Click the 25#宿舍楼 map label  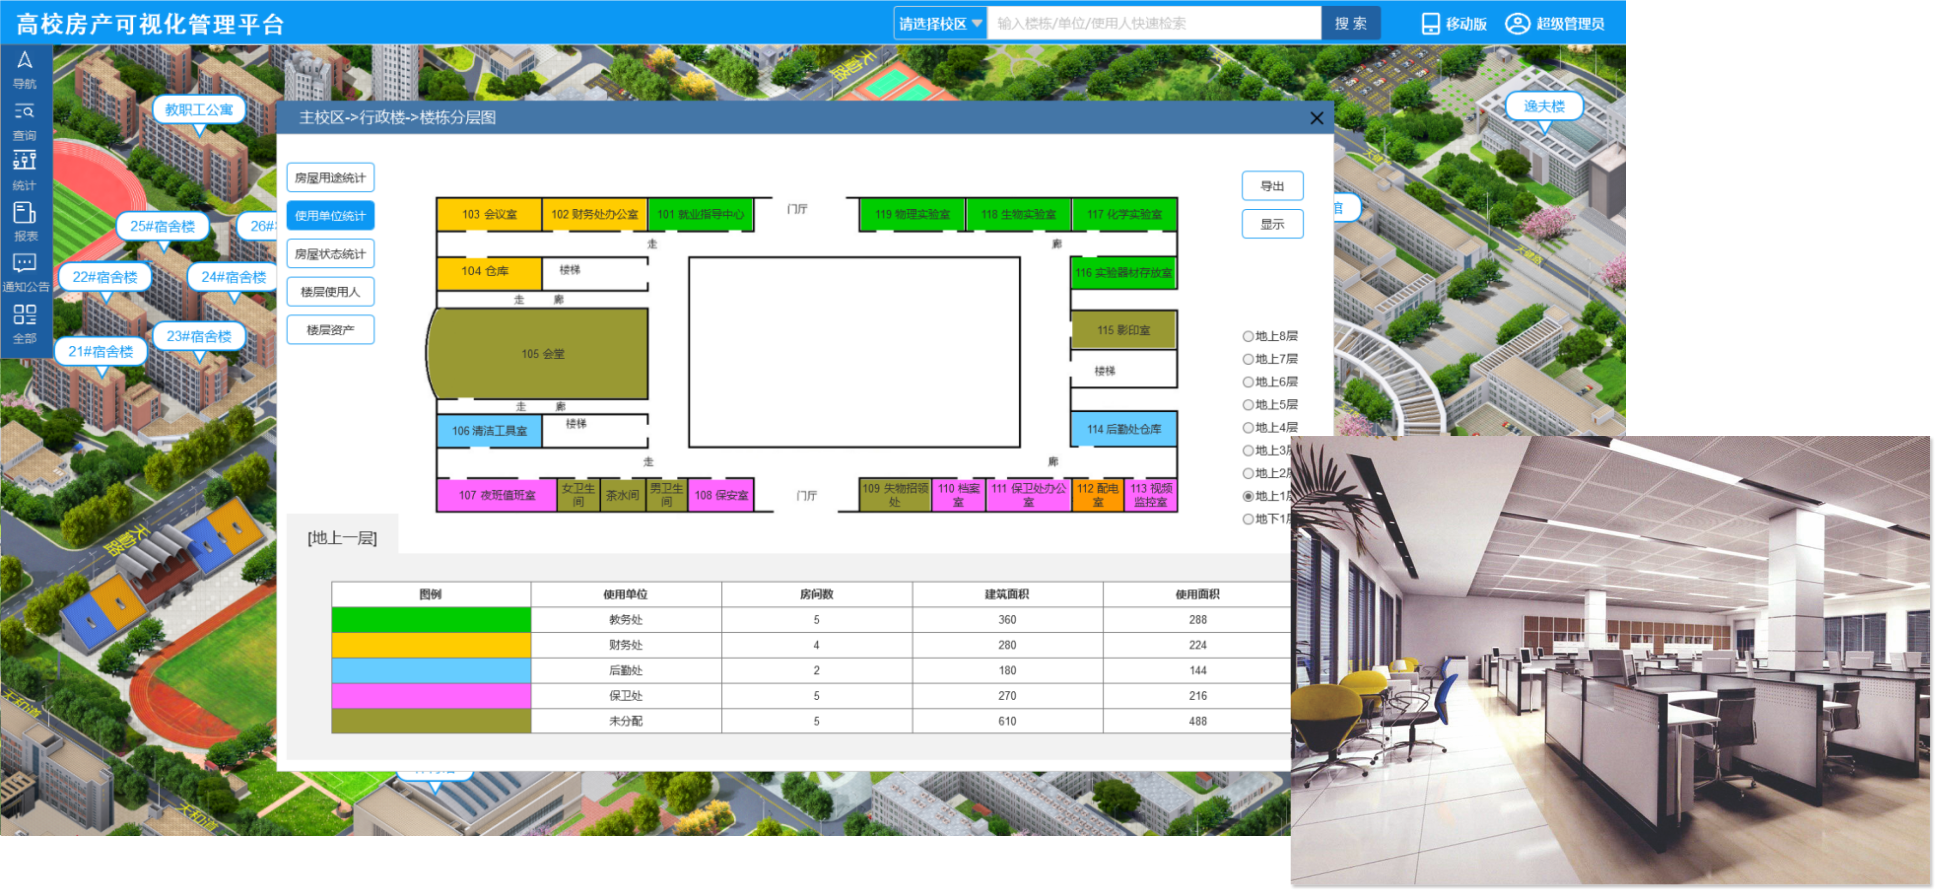(162, 226)
